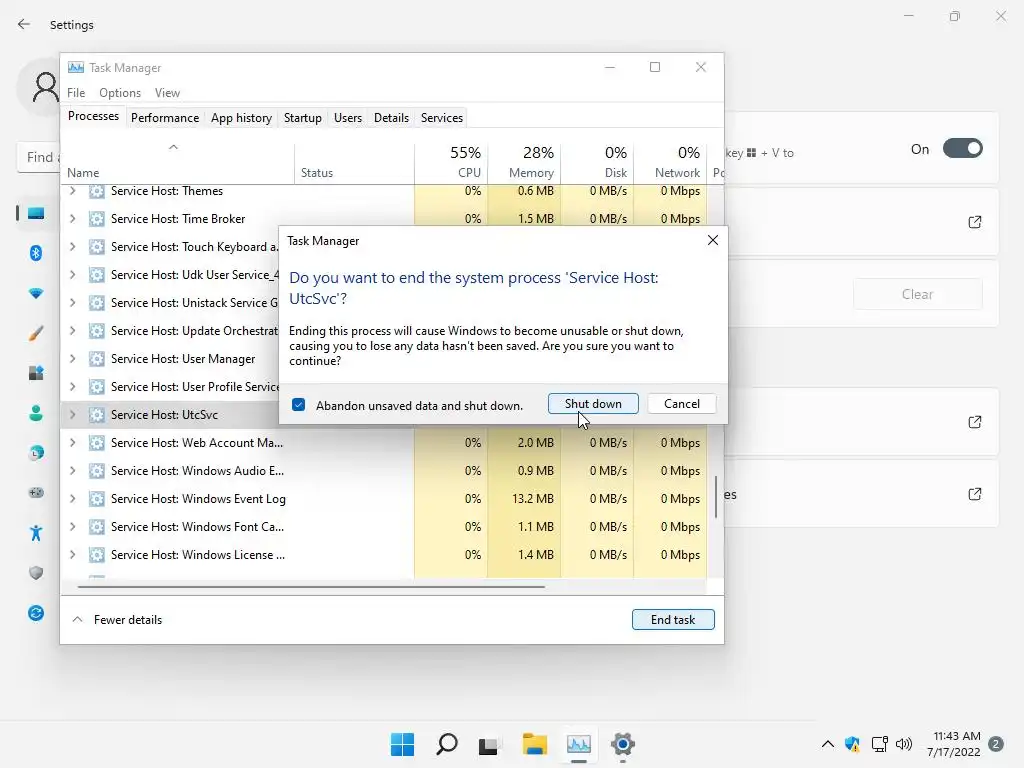Click the Clear button in Settings
Screen dimensions: 1024x768
coord(917,294)
